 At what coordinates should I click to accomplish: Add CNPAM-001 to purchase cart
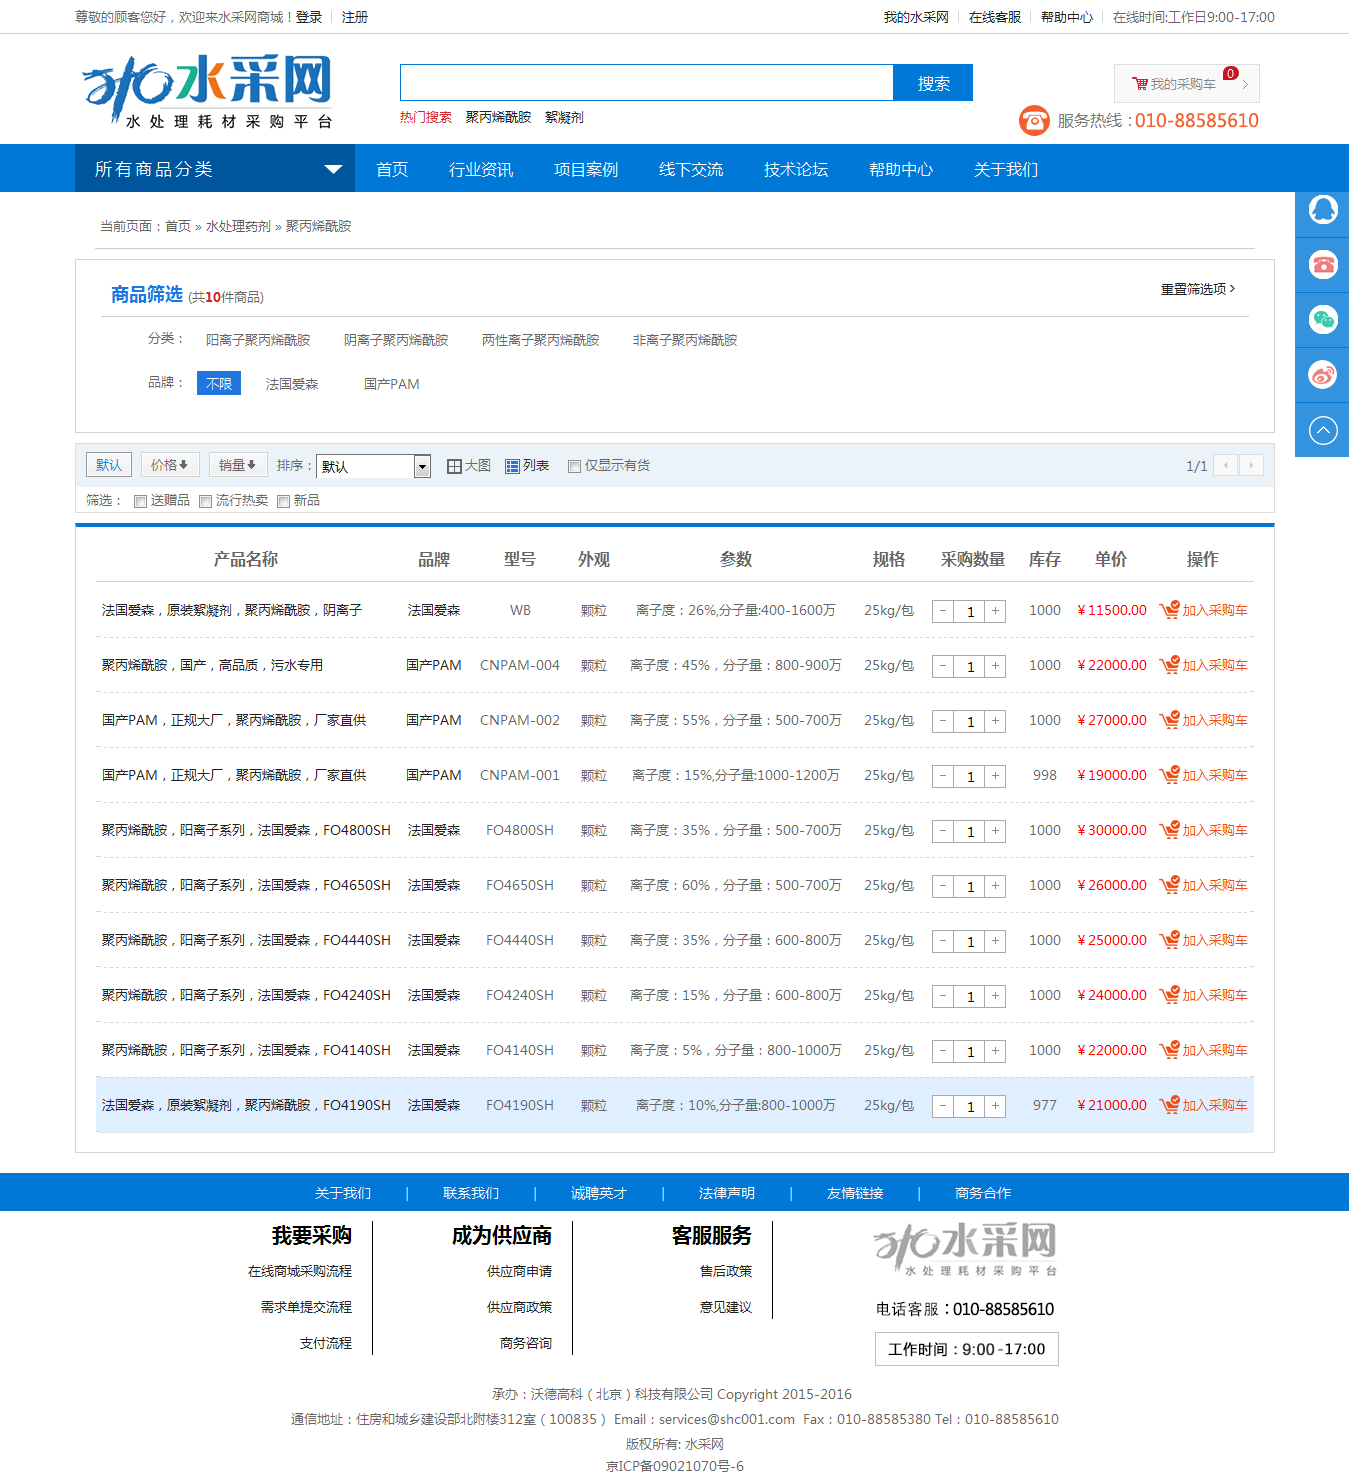point(1203,775)
